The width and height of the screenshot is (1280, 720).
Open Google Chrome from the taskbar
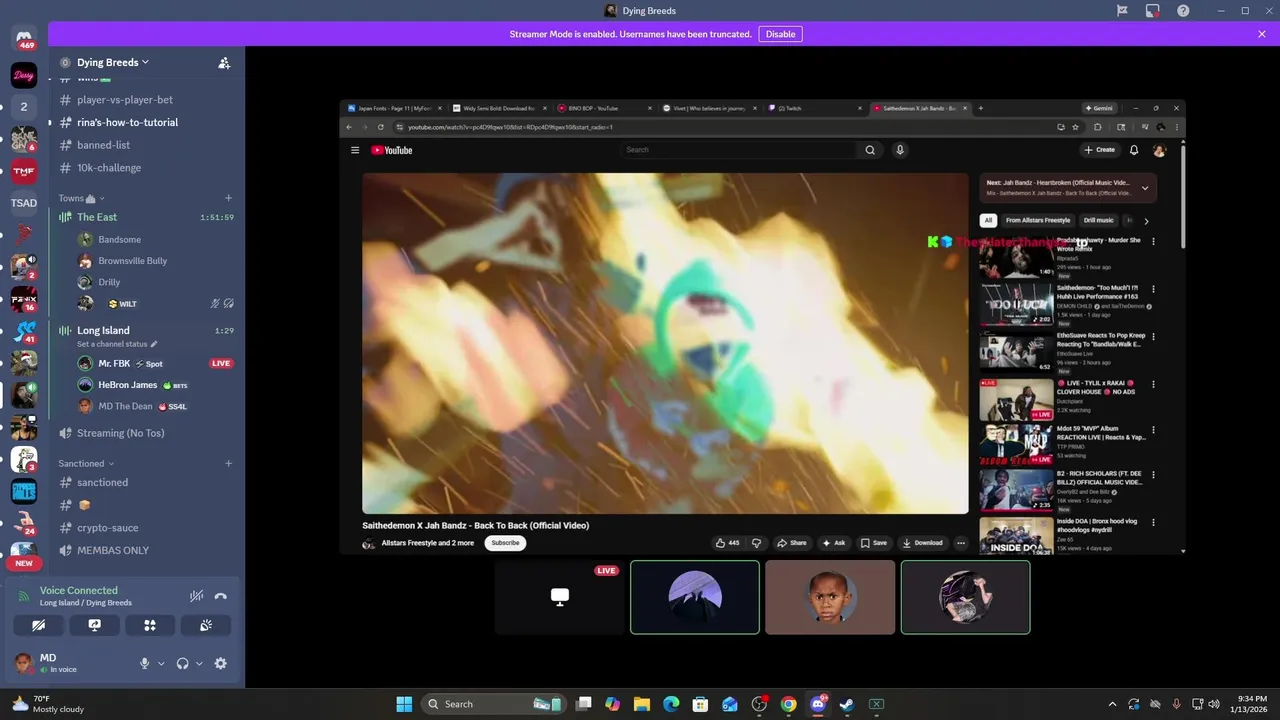[789, 704]
